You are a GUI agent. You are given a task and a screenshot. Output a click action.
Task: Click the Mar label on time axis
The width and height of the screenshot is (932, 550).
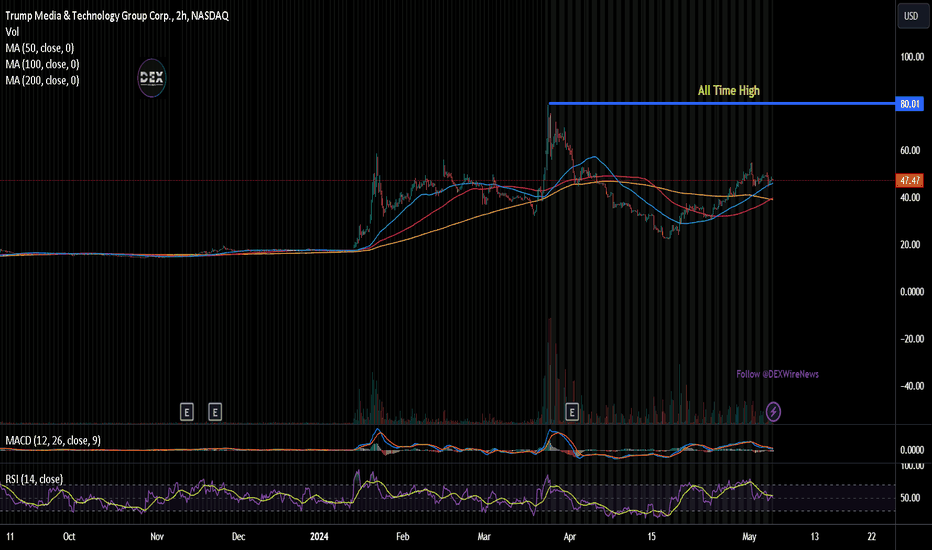tap(484, 536)
